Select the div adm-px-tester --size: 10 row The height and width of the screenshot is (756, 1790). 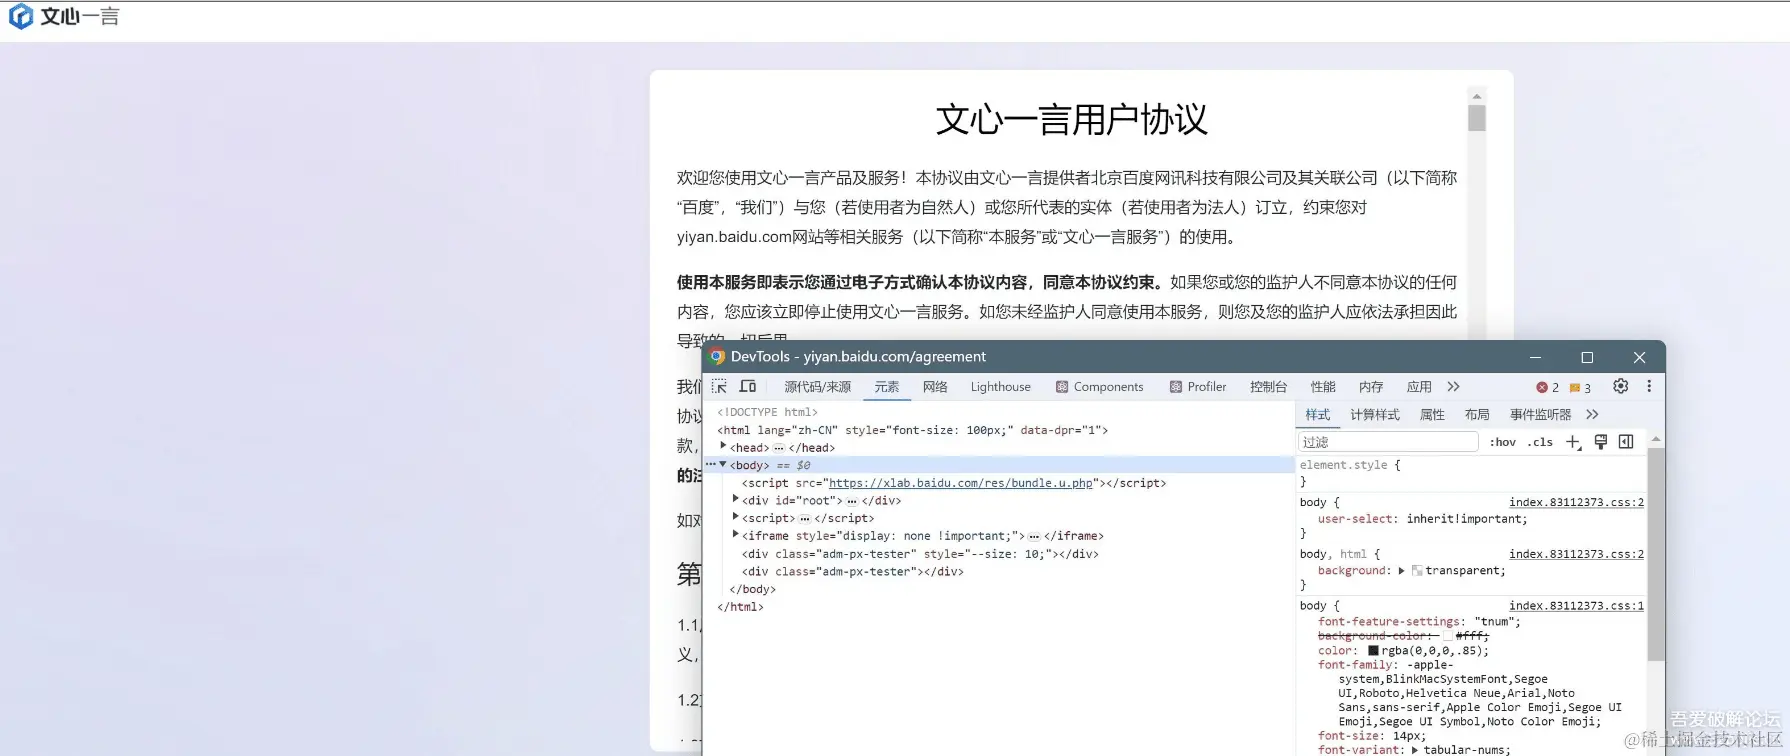pyautogui.click(x=920, y=554)
